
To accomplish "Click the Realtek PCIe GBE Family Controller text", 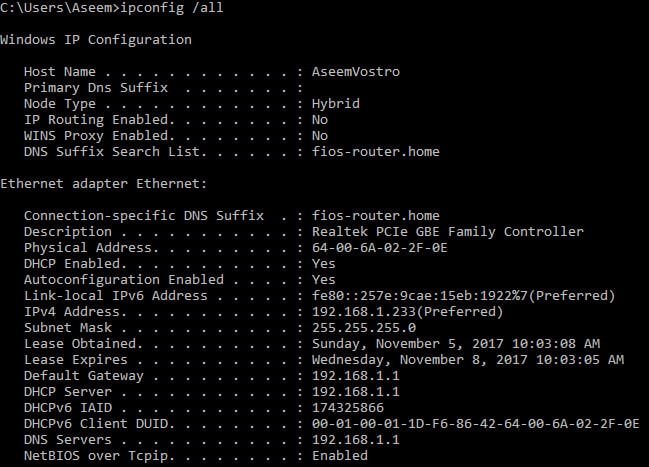I will (448, 231).
